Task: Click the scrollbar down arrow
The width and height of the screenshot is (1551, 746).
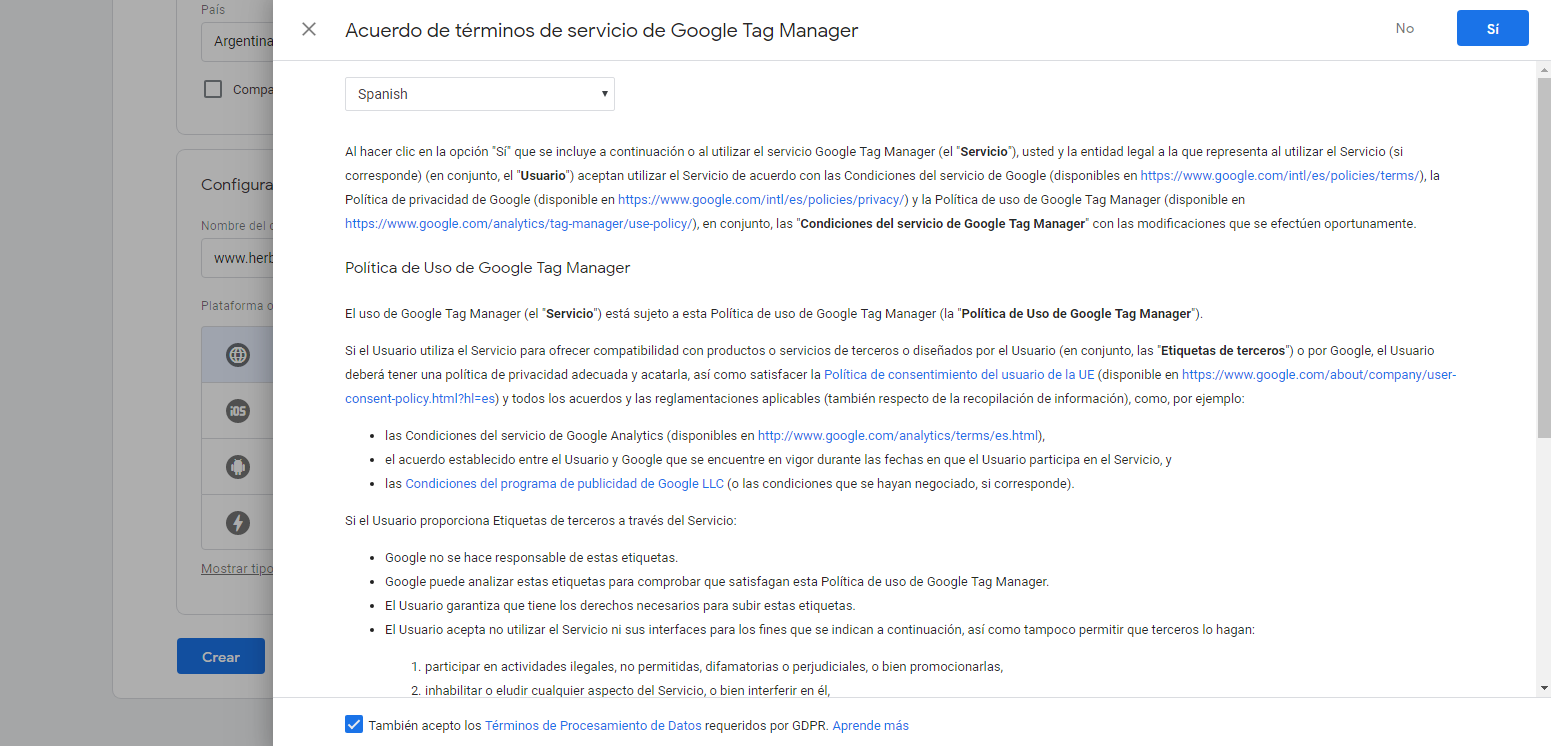Action: pos(1544,688)
